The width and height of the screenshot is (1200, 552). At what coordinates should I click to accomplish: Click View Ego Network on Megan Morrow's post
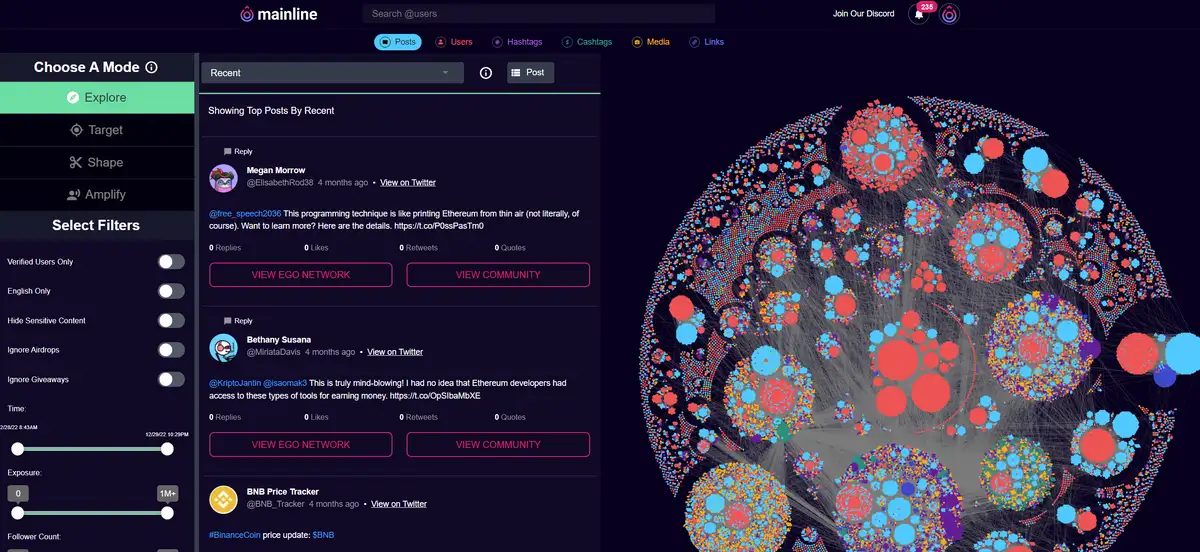300,275
